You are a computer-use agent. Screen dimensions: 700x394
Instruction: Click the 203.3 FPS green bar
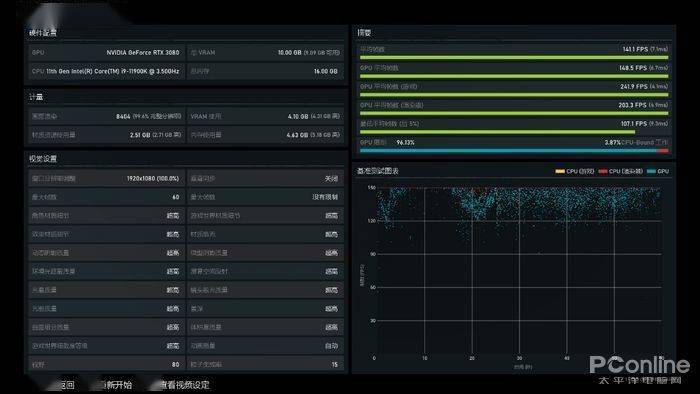[514, 113]
